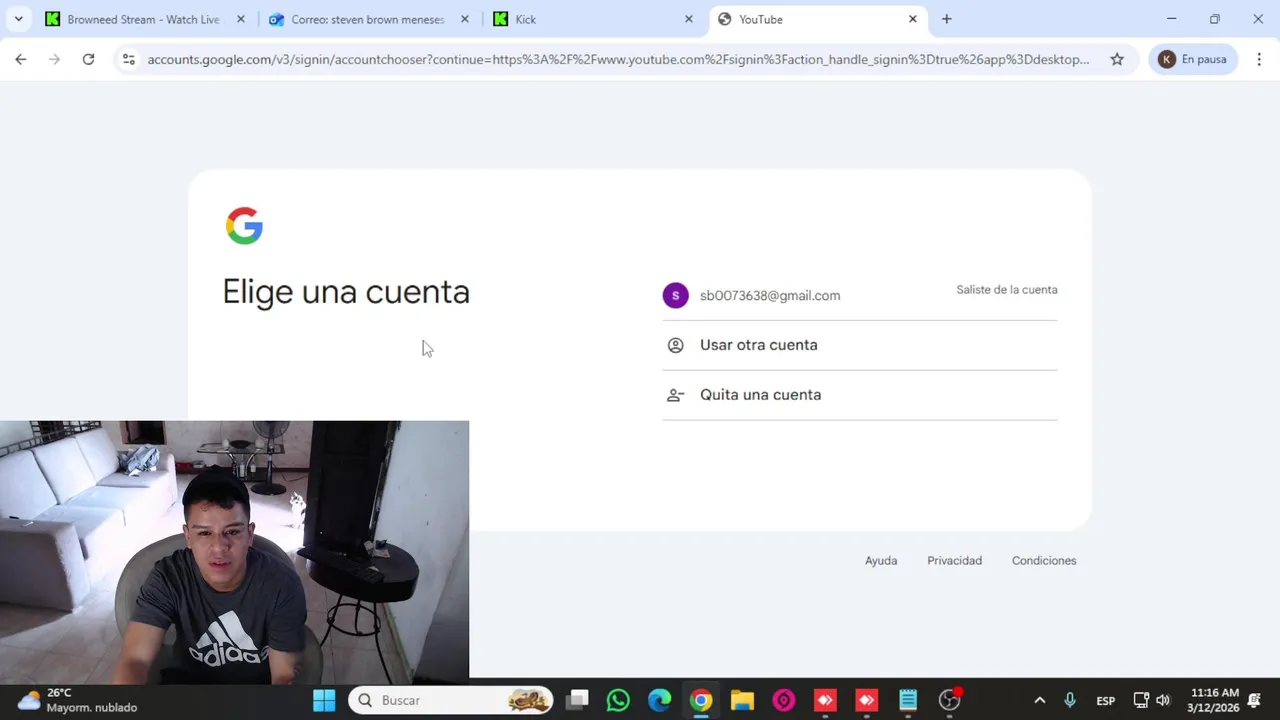The image size is (1280, 720).
Task: Open the notifications bell icon
Action: pyautogui.click(x=1254, y=700)
